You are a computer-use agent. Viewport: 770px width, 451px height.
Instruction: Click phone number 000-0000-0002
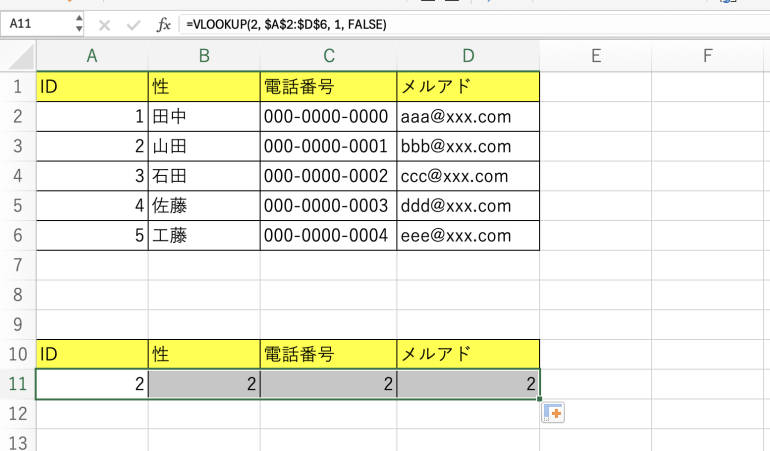(329, 176)
